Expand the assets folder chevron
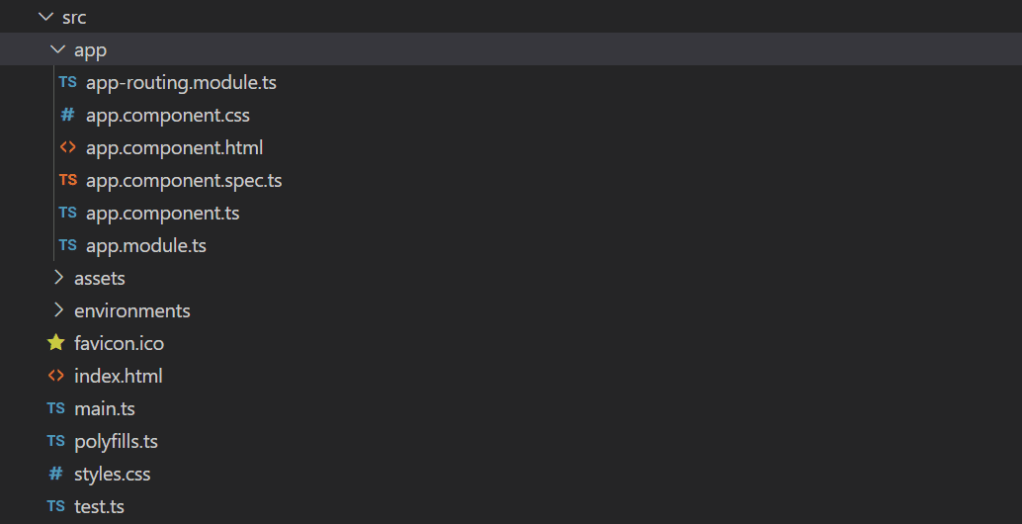Screen dimensions: 1022x524 [x=57, y=278]
